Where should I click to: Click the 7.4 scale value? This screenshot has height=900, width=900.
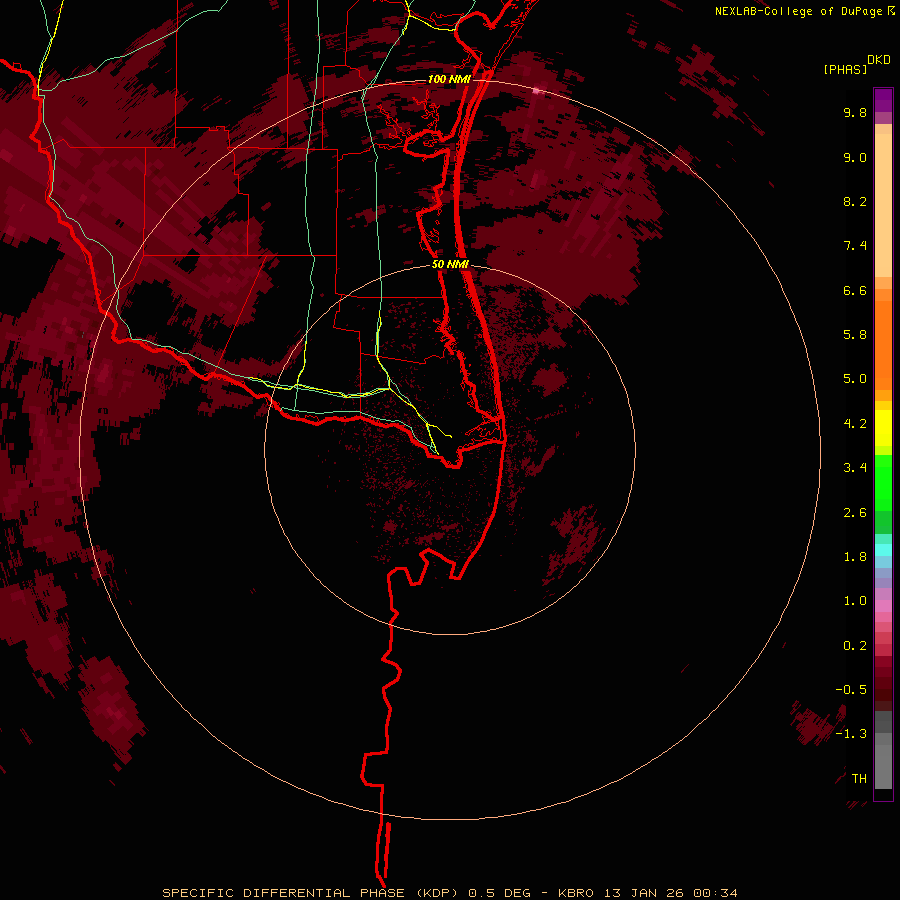[855, 246]
